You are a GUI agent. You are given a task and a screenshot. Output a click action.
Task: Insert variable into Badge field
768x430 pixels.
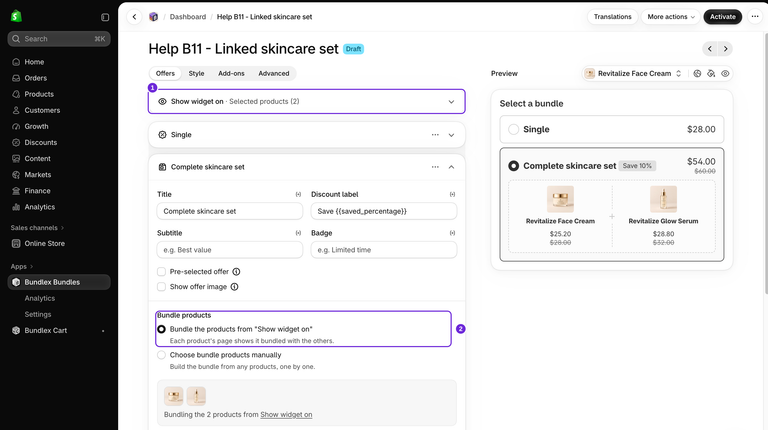click(452, 233)
